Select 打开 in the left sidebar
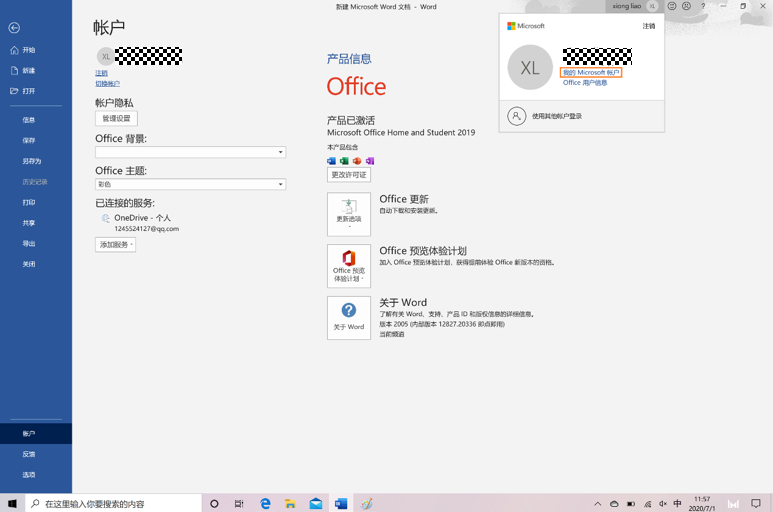The image size is (773, 512). pyautogui.click(x=29, y=91)
